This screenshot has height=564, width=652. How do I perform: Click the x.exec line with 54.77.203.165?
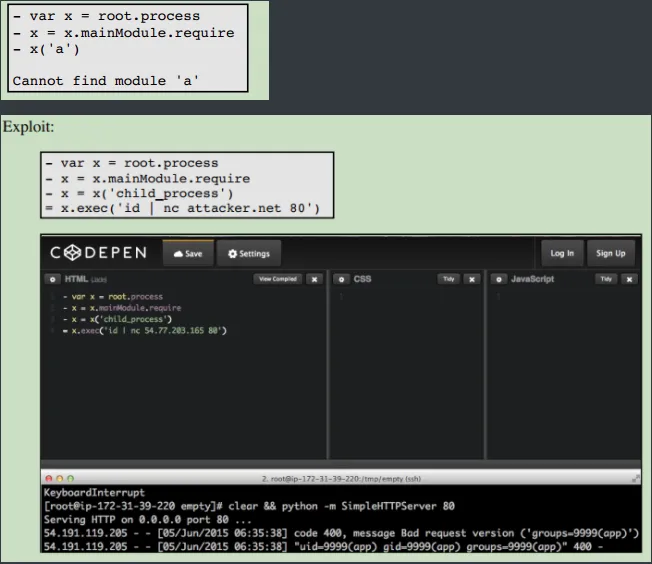[144, 330]
